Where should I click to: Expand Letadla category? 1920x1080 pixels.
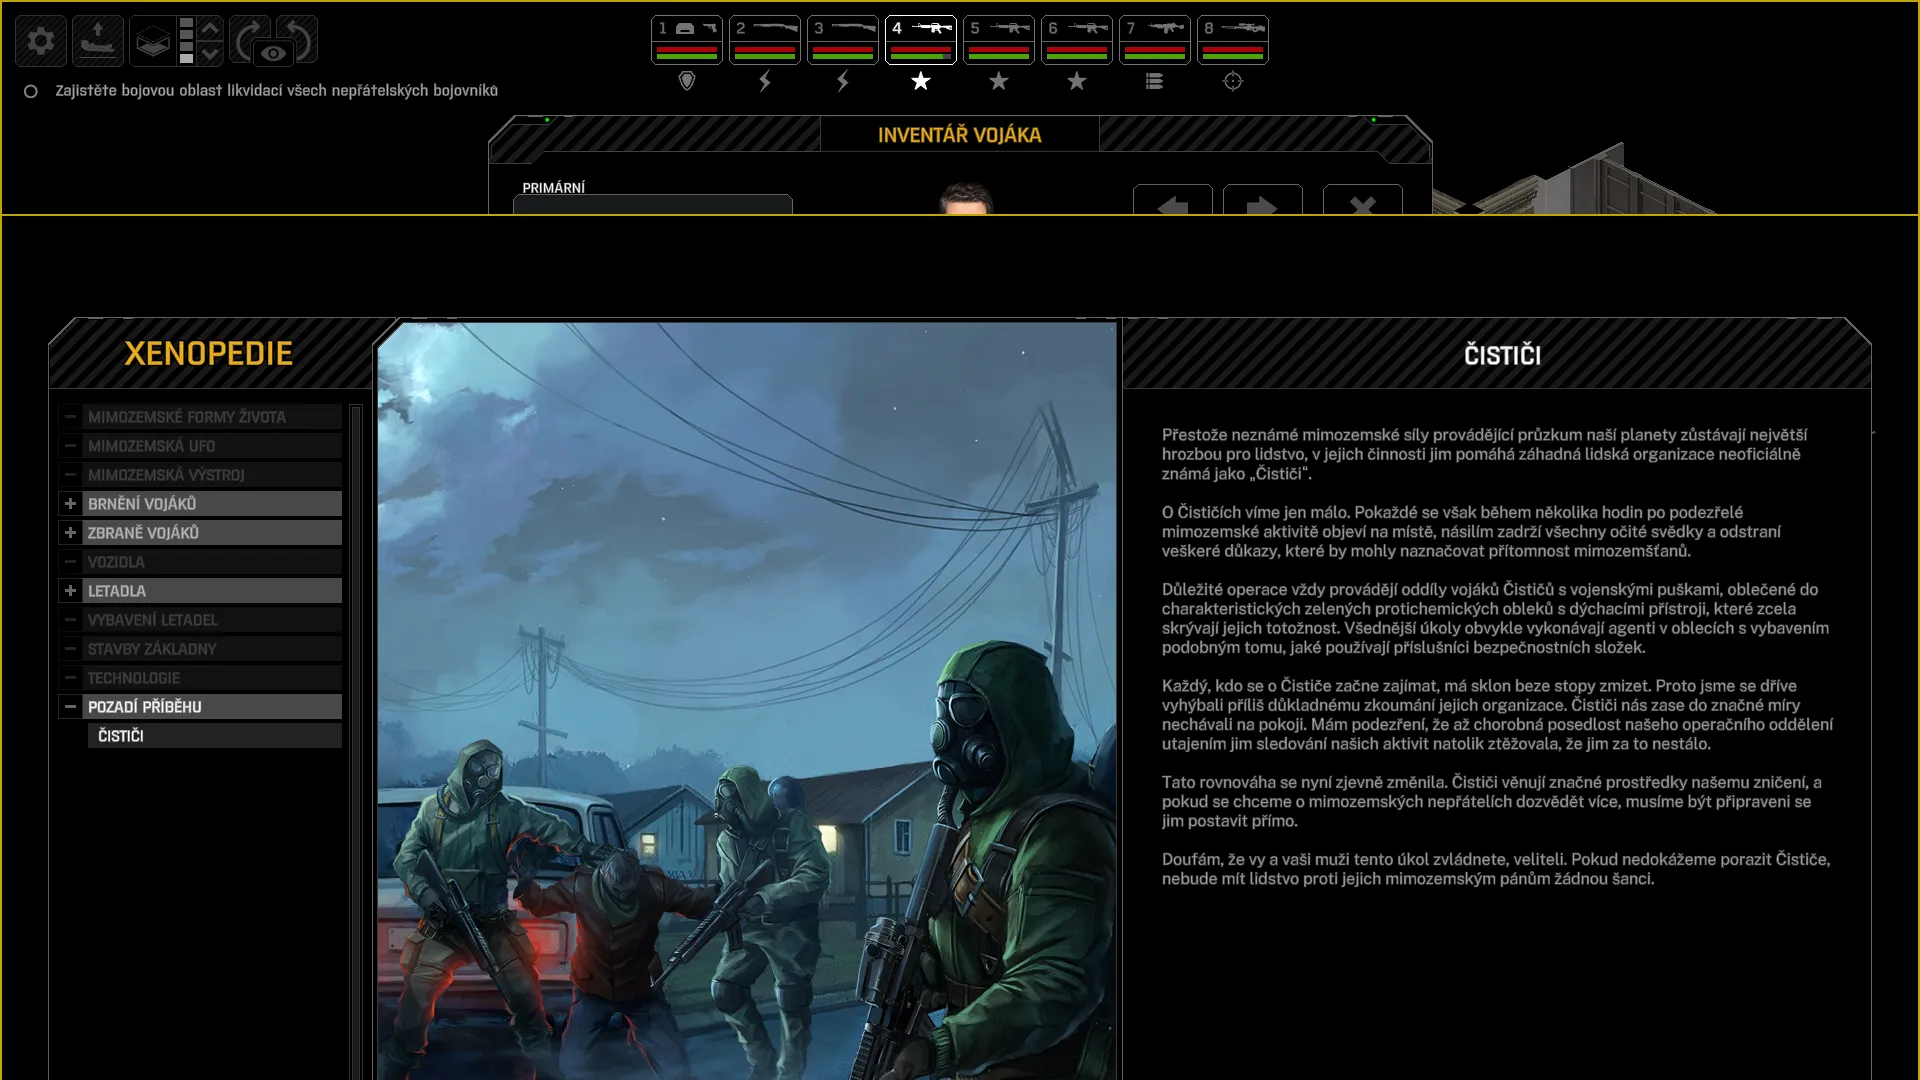70,591
